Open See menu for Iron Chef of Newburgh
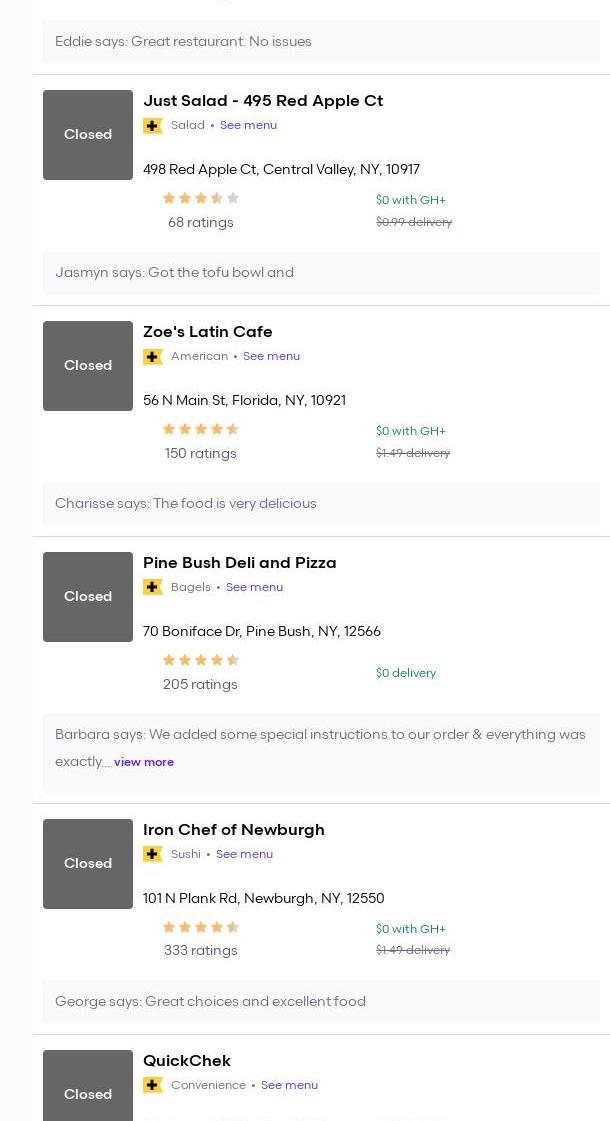The width and height of the screenshot is (610, 1121). click(244, 854)
